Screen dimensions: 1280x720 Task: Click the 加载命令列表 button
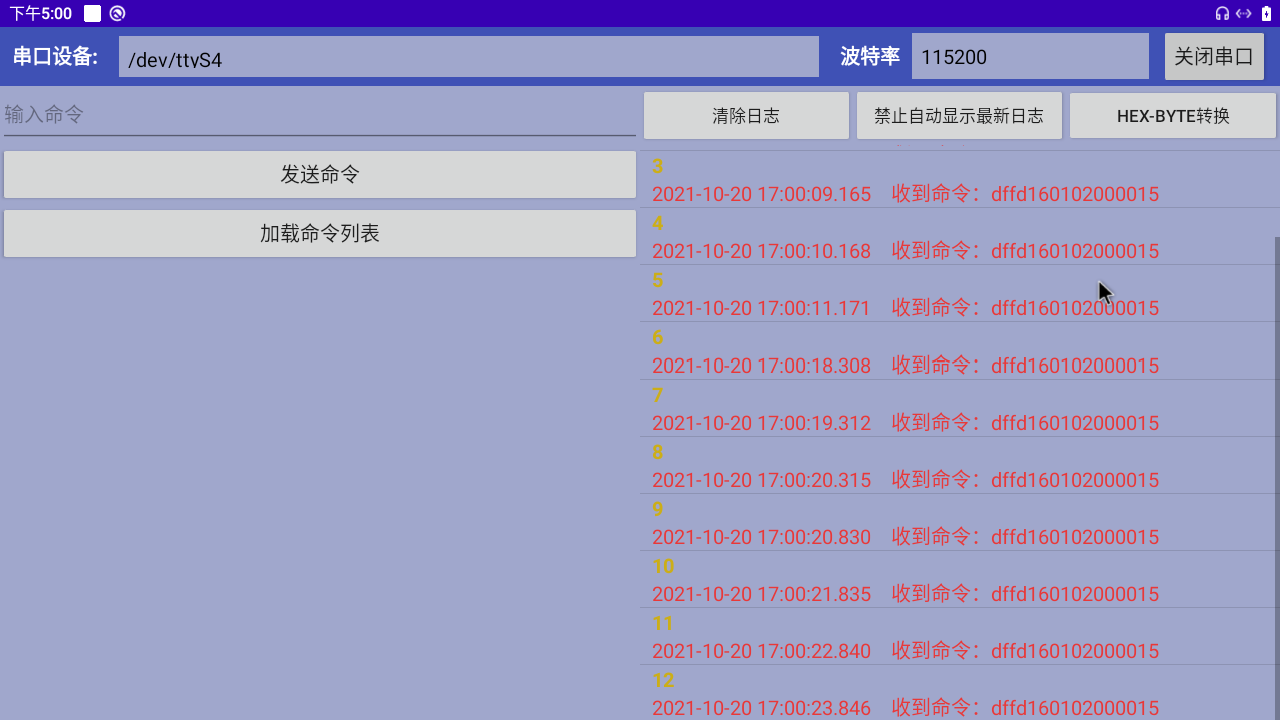click(319, 233)
